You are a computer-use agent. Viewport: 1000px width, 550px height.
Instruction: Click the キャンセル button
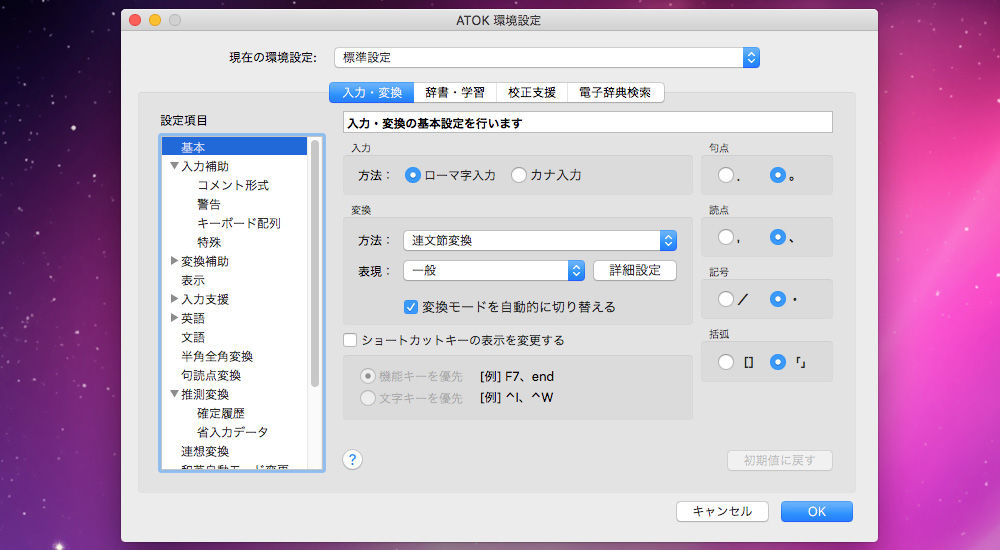click(722, 511)
